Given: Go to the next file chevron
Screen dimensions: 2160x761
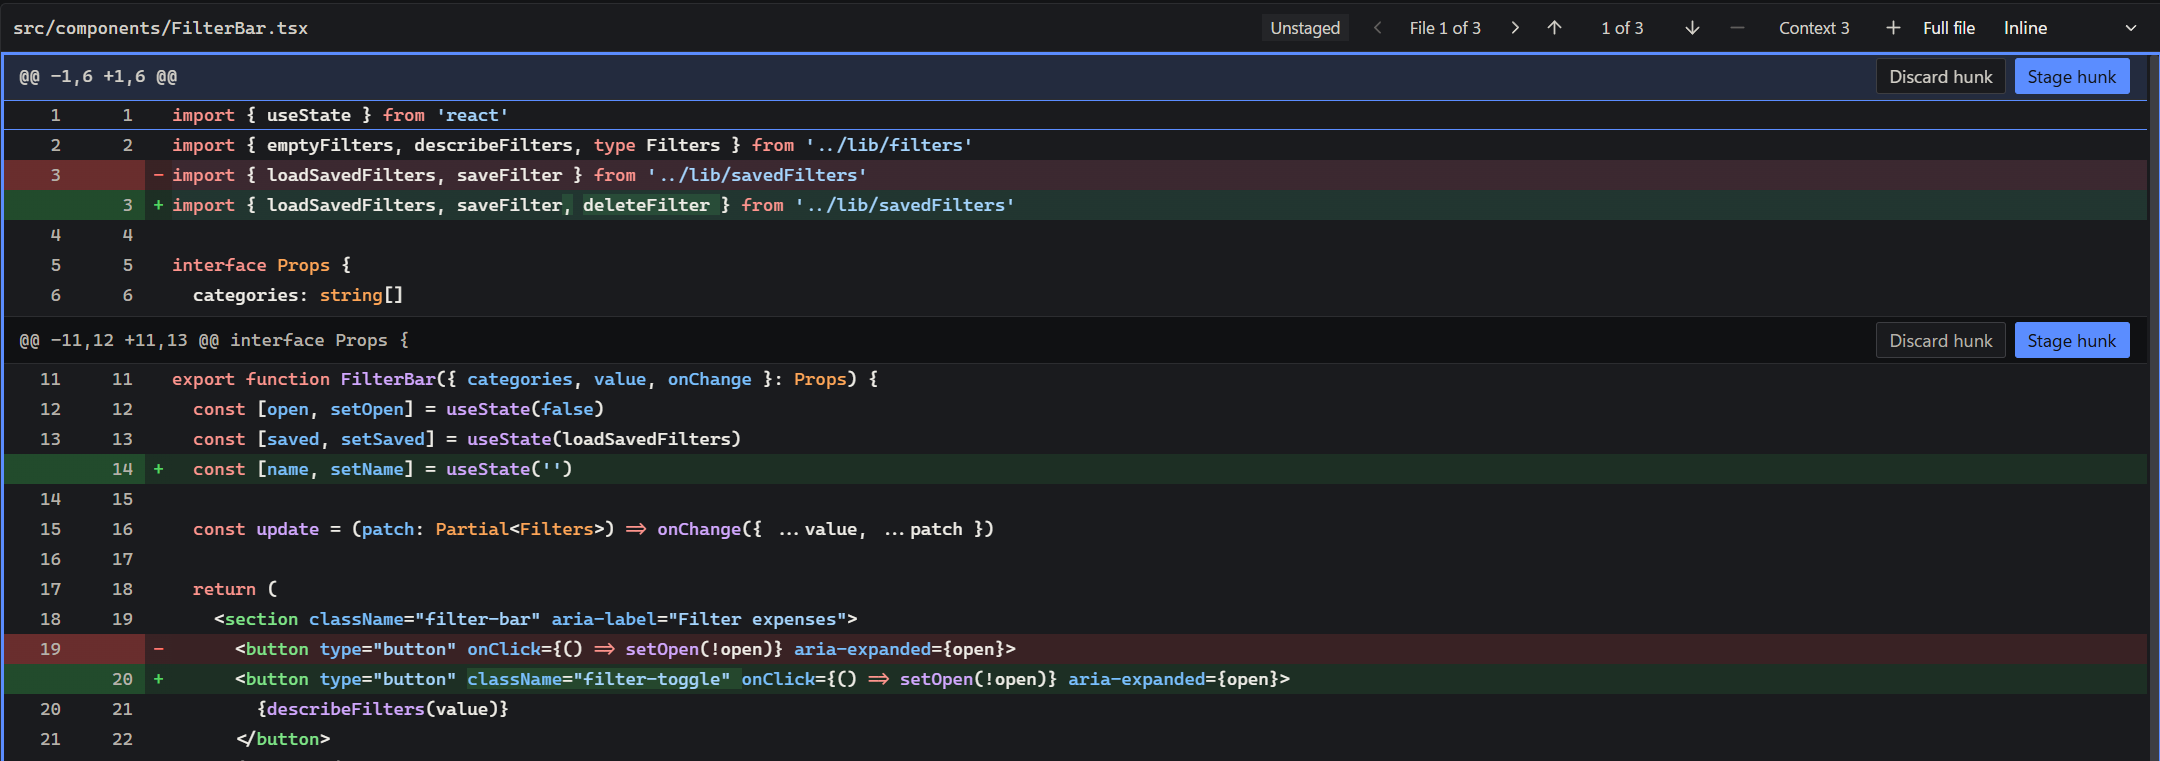Looking at the screenshot, I should (1515, 28).
